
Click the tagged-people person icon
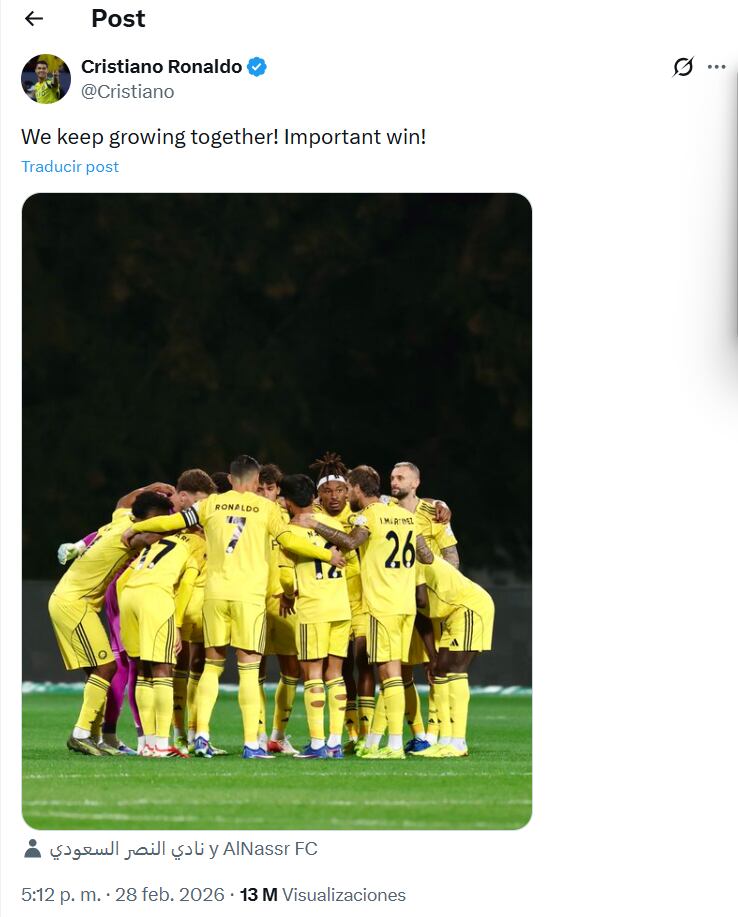[33, 849]
